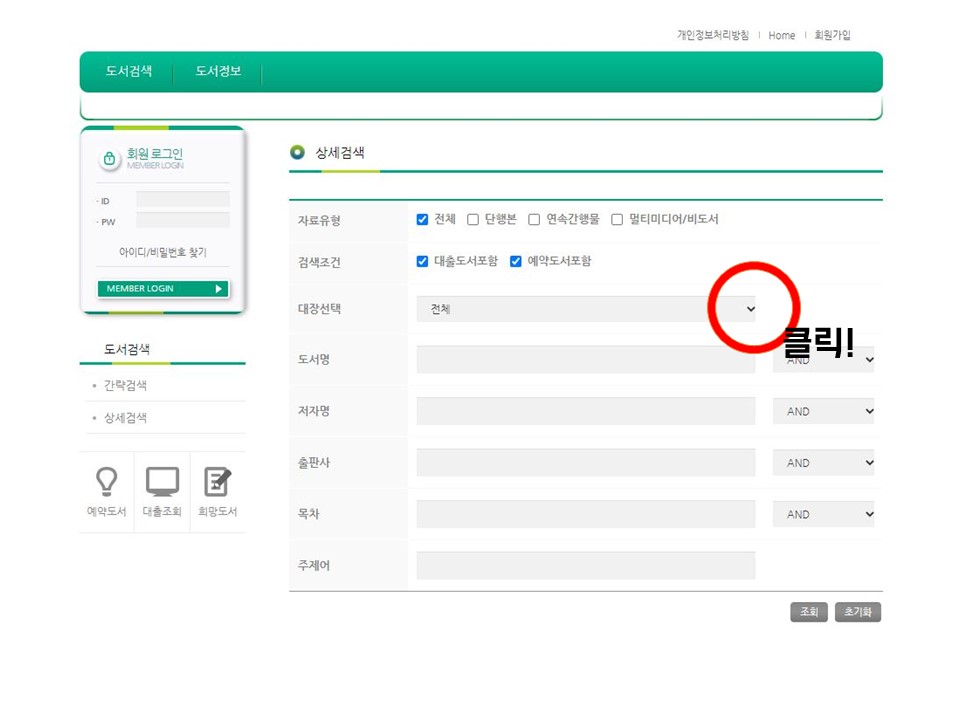The image size is (960, 720).
Task: Go to 간략검색 in sidebar
Action: [126, 386]
